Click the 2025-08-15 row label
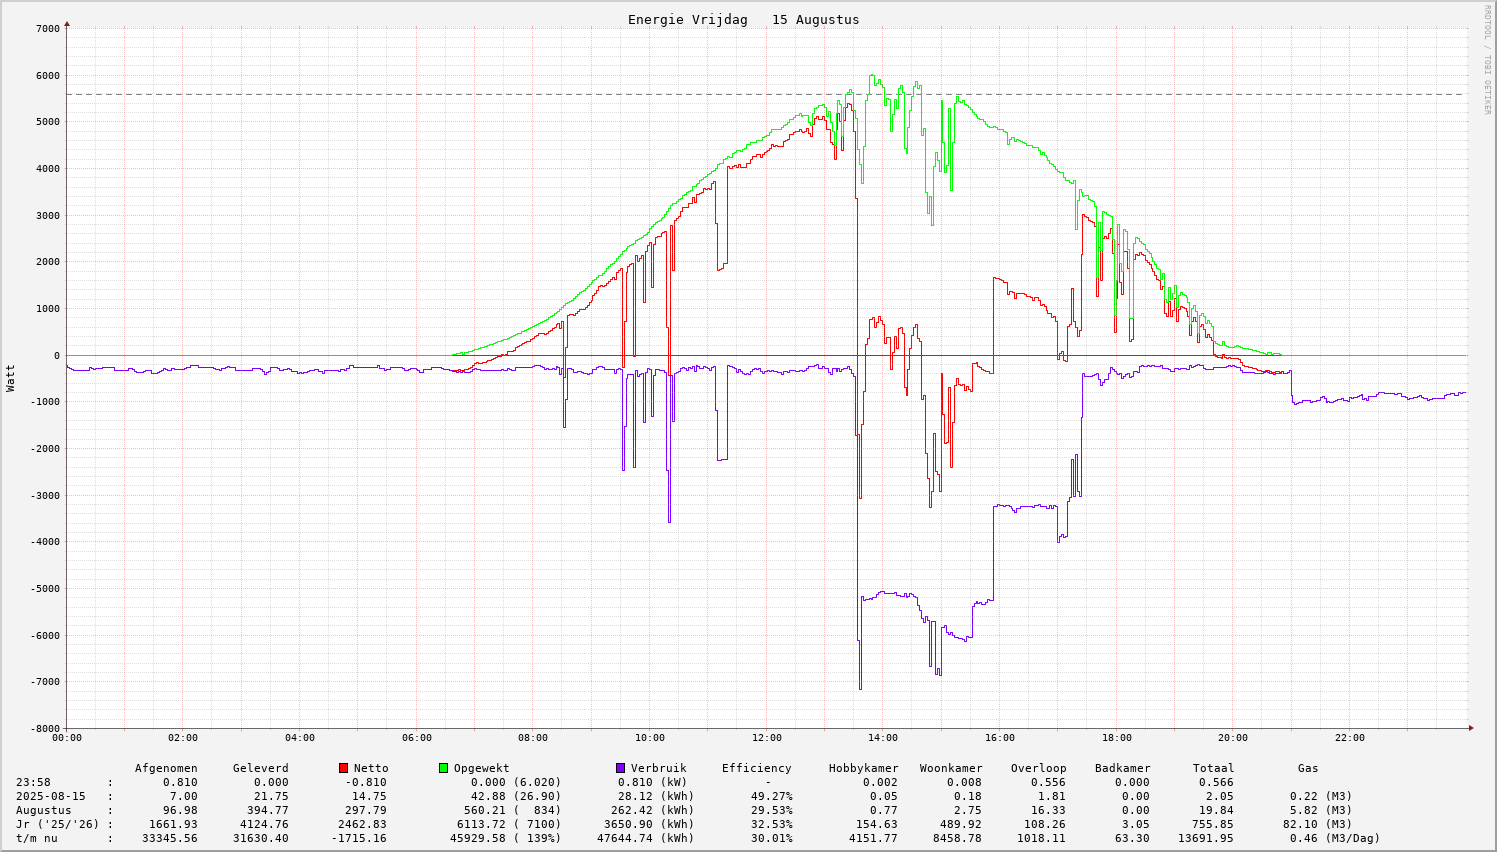 (51, 797)
